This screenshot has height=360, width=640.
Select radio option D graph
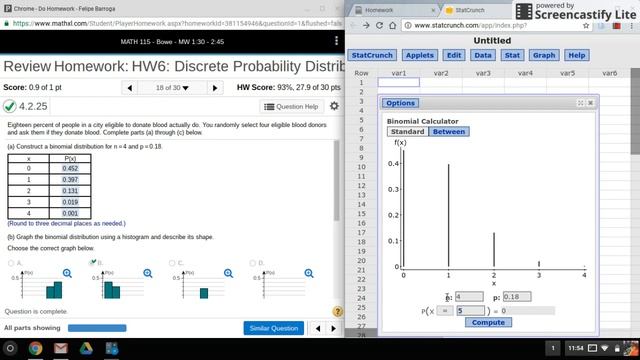point(252,263)
